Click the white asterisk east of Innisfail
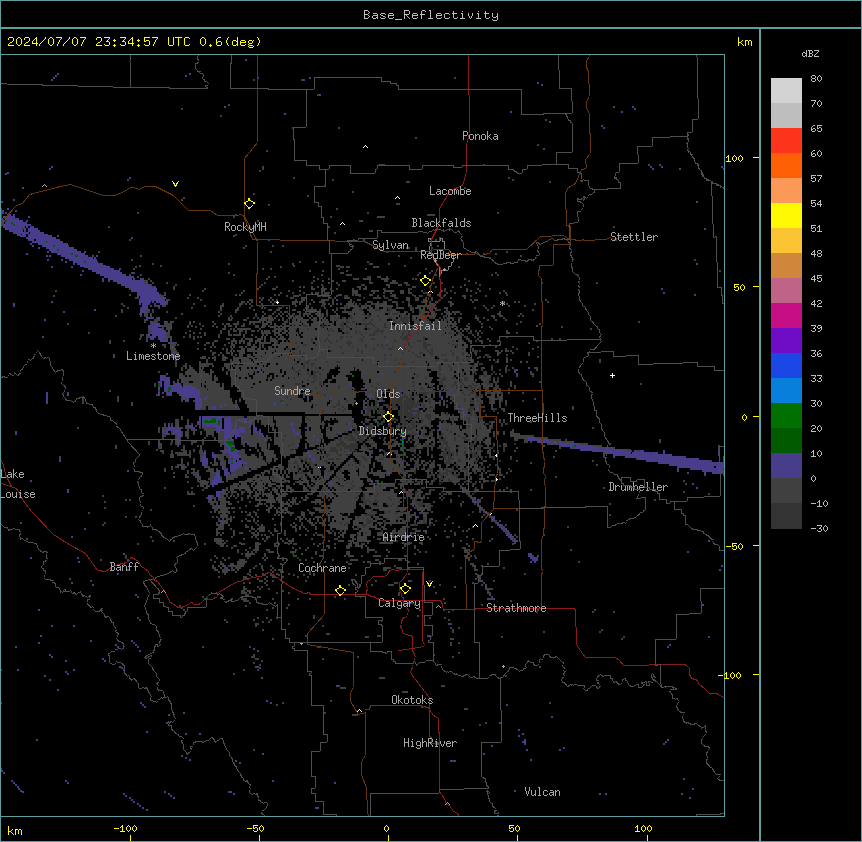 [502, 303]
